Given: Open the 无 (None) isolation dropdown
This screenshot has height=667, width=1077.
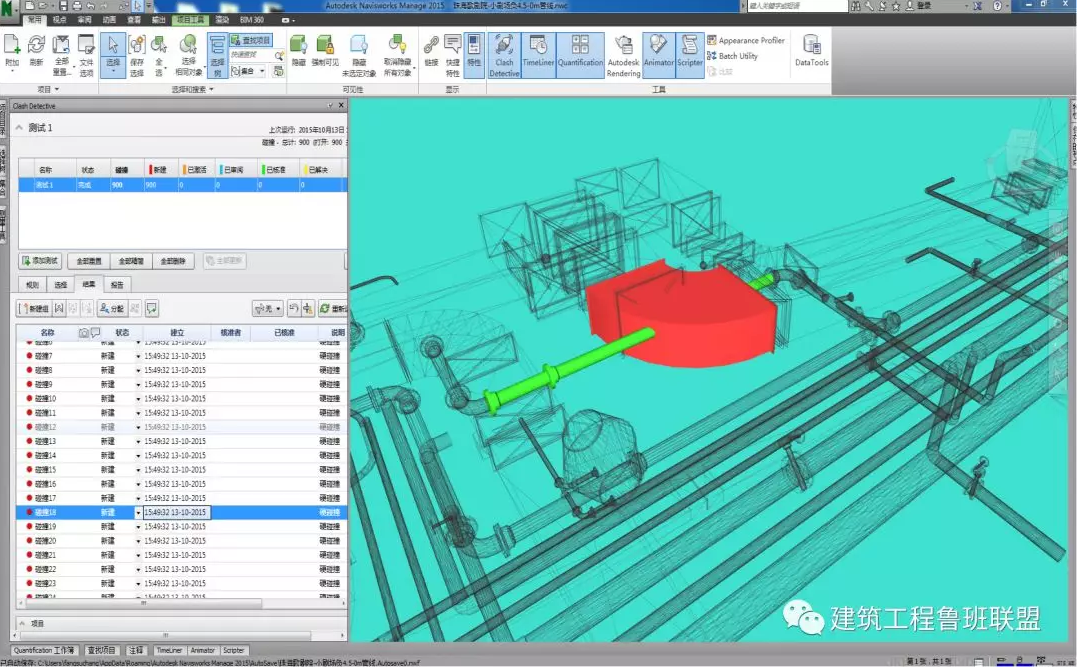Looking at the screenshot, I should pos(268,308).
